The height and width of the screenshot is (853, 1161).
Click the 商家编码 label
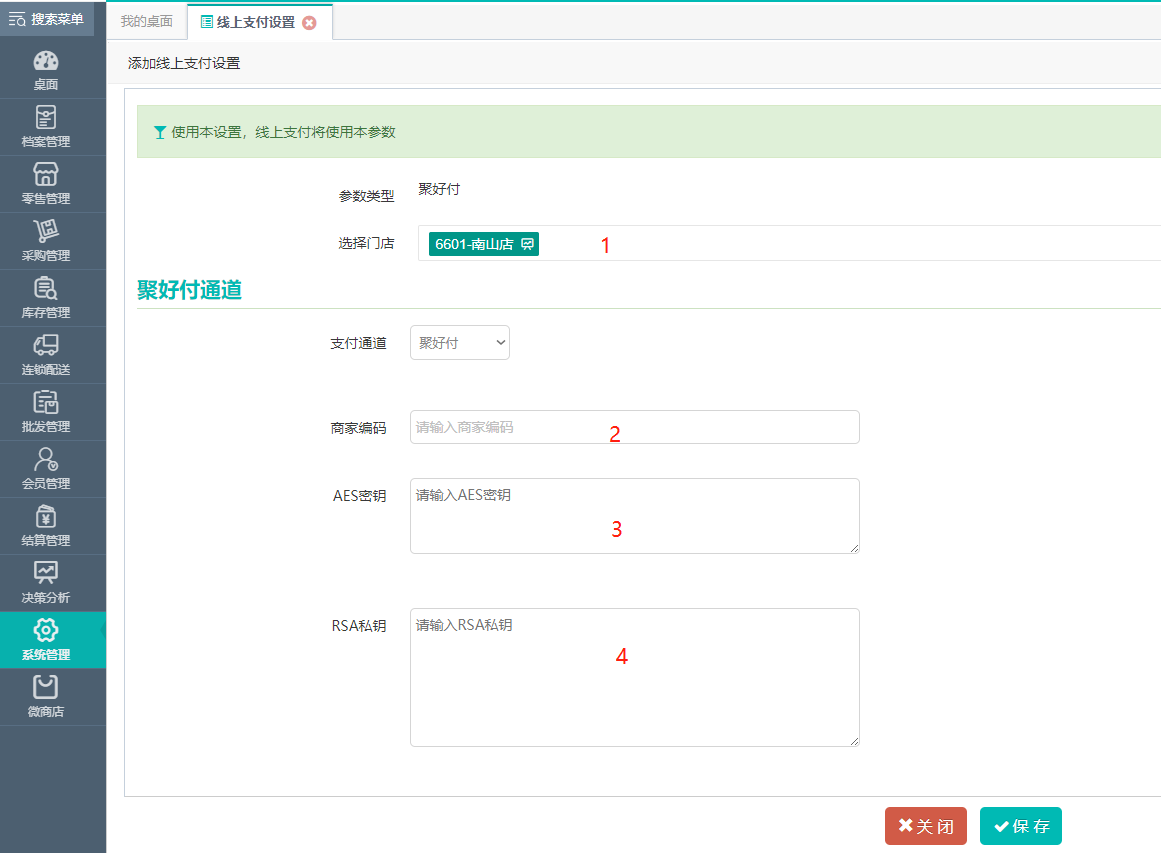(x=358, y=428)
